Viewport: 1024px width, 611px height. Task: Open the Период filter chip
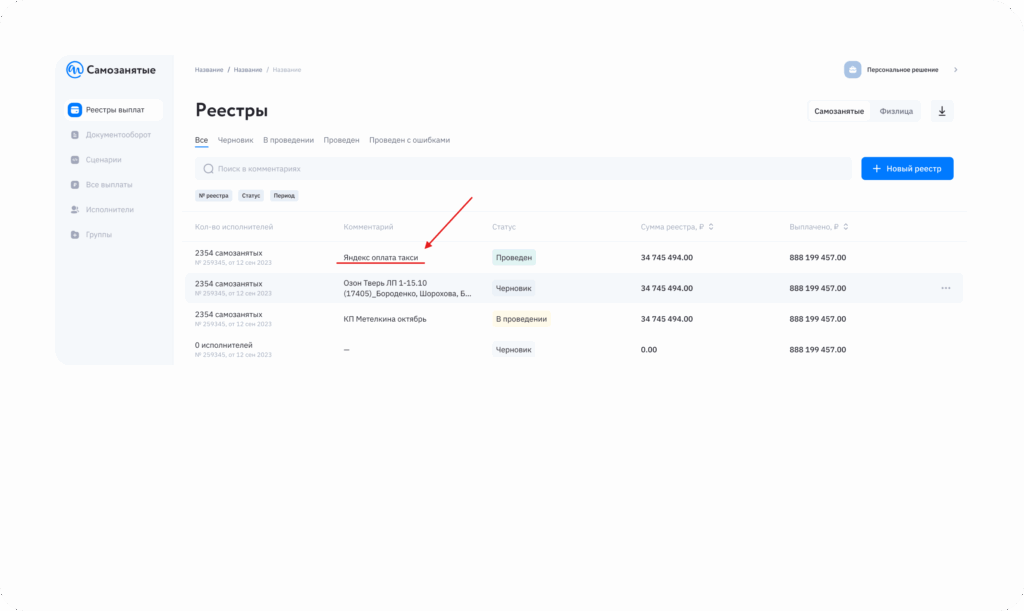284,196
